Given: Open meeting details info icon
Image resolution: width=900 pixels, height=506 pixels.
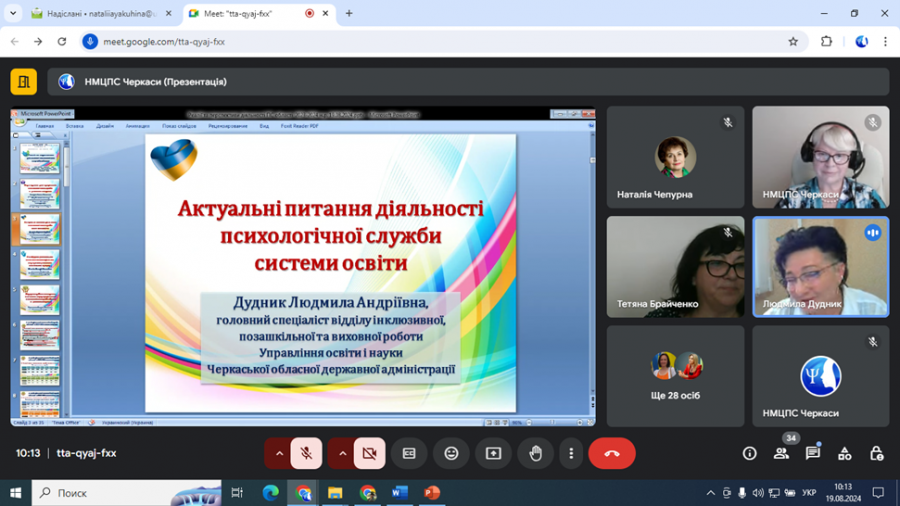Looking at the screenshot, I should pyautogui.click(x=749, y=453).
